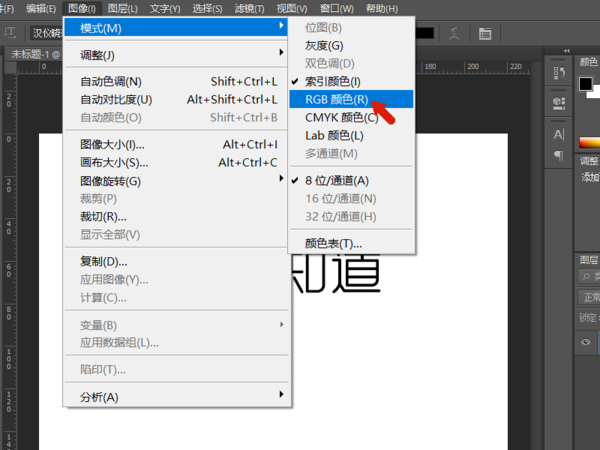
Task: Pick a color from the color ramp
Action: [x=589, y=143]
